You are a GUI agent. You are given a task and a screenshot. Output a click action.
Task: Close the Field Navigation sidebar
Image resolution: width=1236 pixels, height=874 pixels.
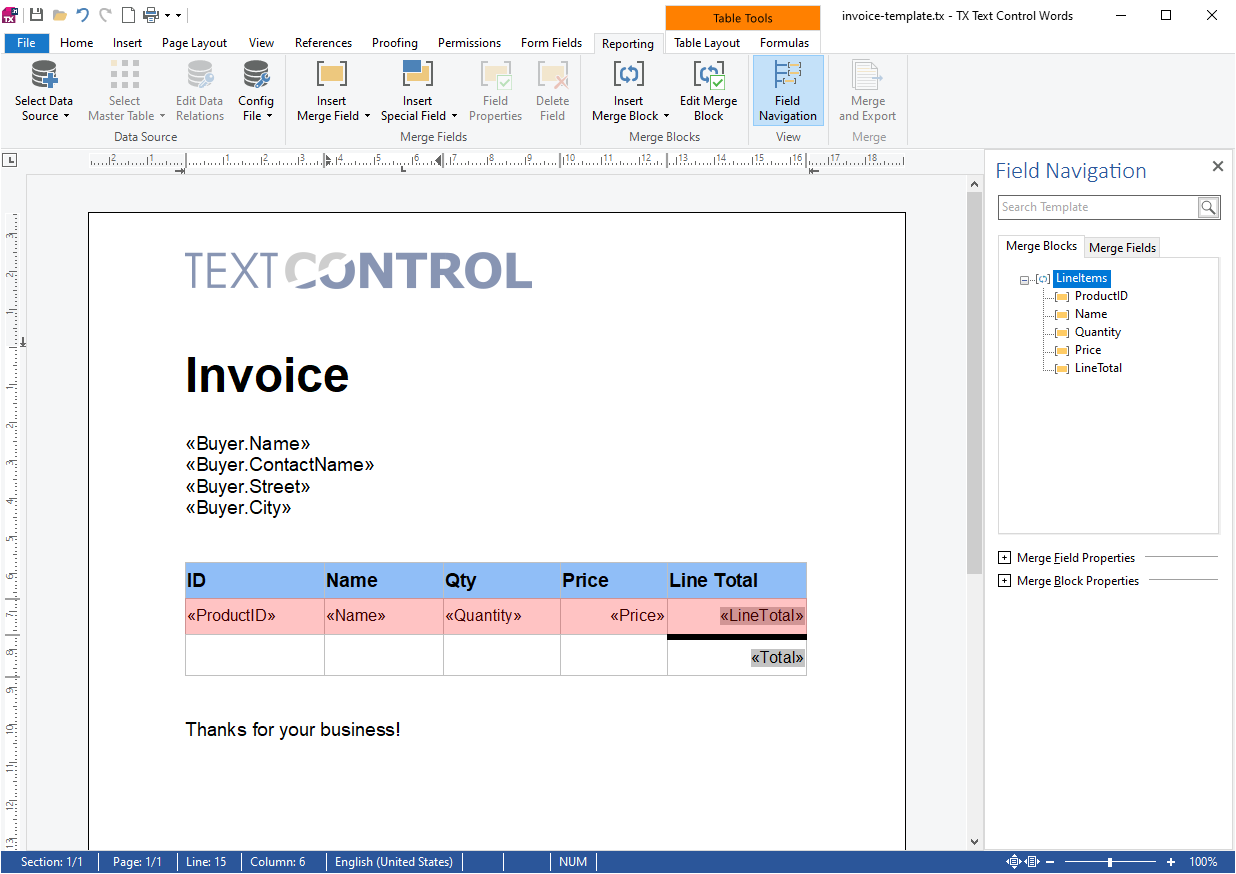1218,167
